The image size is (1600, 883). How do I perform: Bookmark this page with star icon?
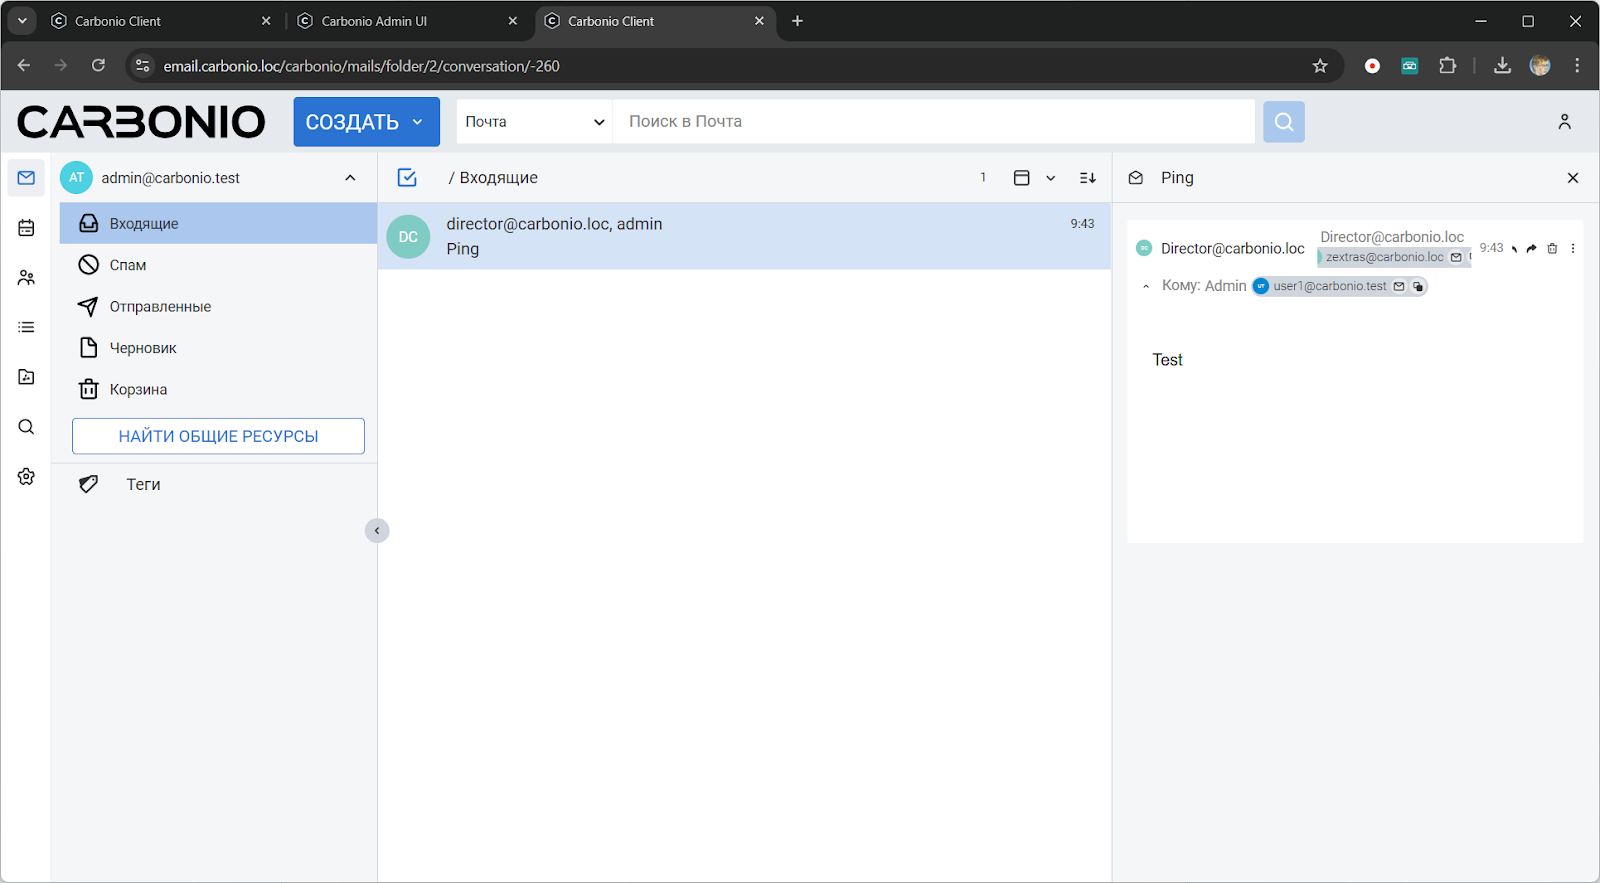click(x=1320, y=66)
